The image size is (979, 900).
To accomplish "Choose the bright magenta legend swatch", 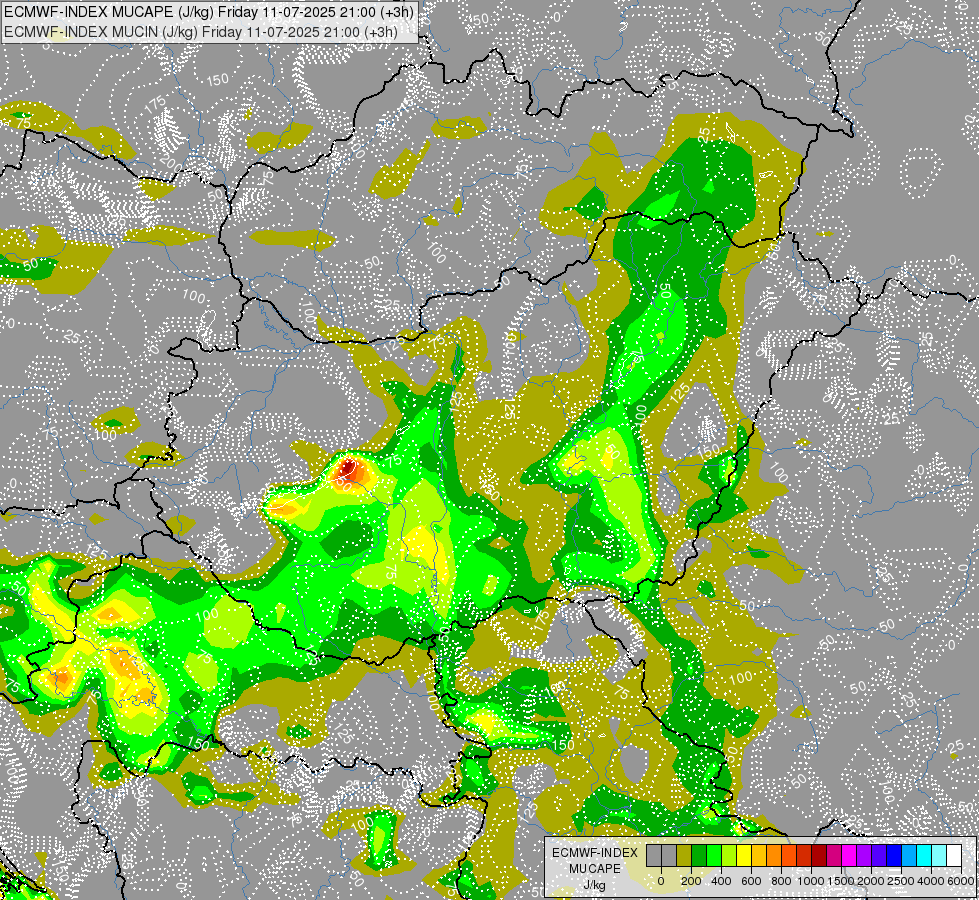I will [850, 856].
